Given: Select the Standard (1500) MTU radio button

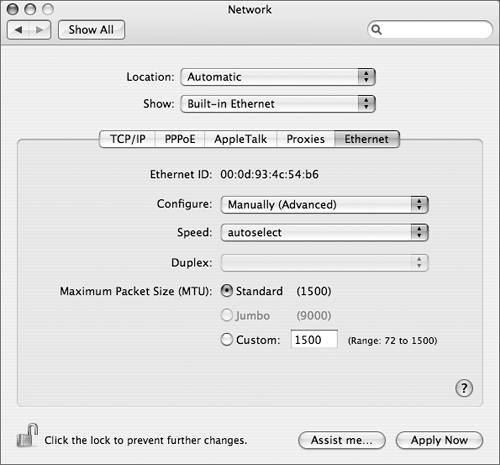Looking at the screenshot, I should click(227, 291).
